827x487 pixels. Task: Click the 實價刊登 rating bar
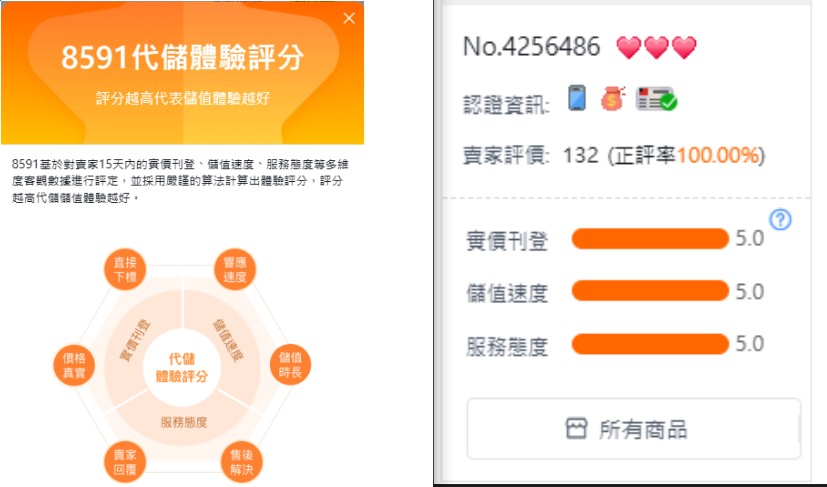[650, 238]
